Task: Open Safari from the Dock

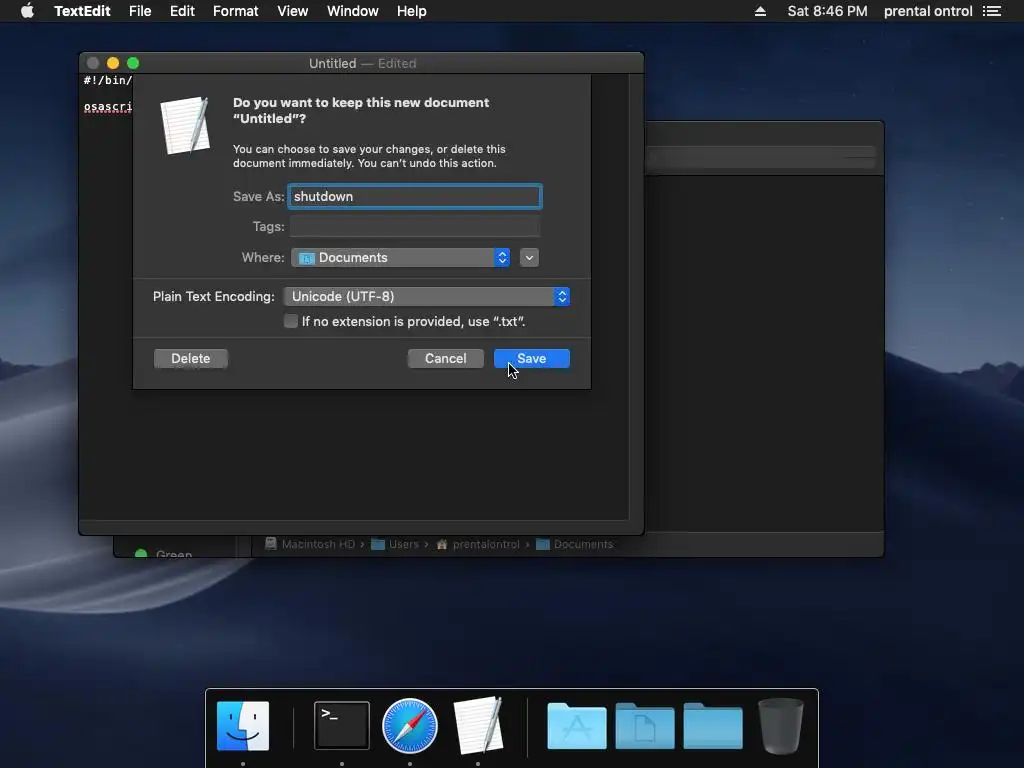Action: [409, 726]
